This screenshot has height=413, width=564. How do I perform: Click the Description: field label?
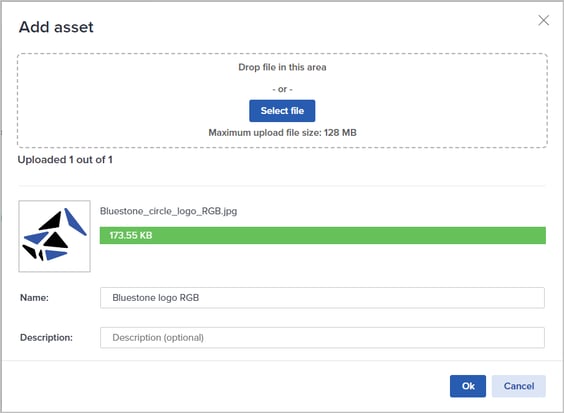point(46,337)
